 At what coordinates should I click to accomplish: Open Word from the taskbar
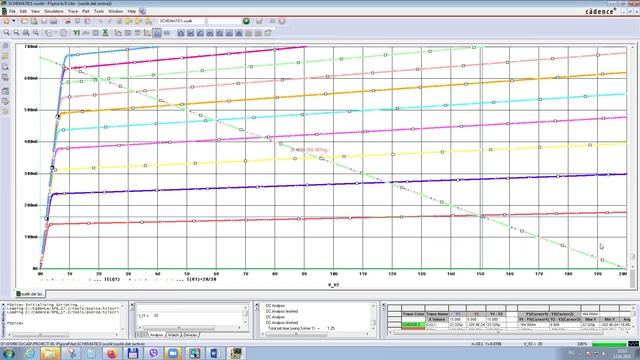pyautogui.click(x=215, y=353)
